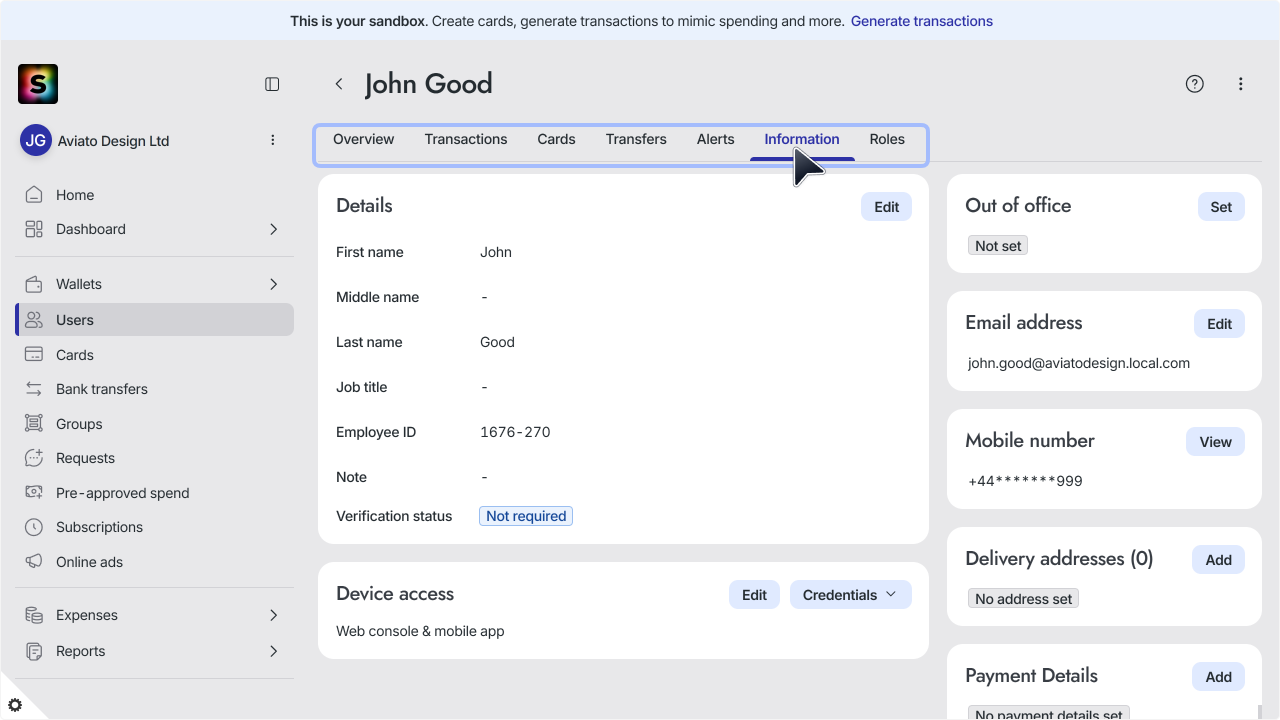Click Web console & mobile app text
Image resolution: width=1280 pixels, height=720 pixels.
click(420, 631)
